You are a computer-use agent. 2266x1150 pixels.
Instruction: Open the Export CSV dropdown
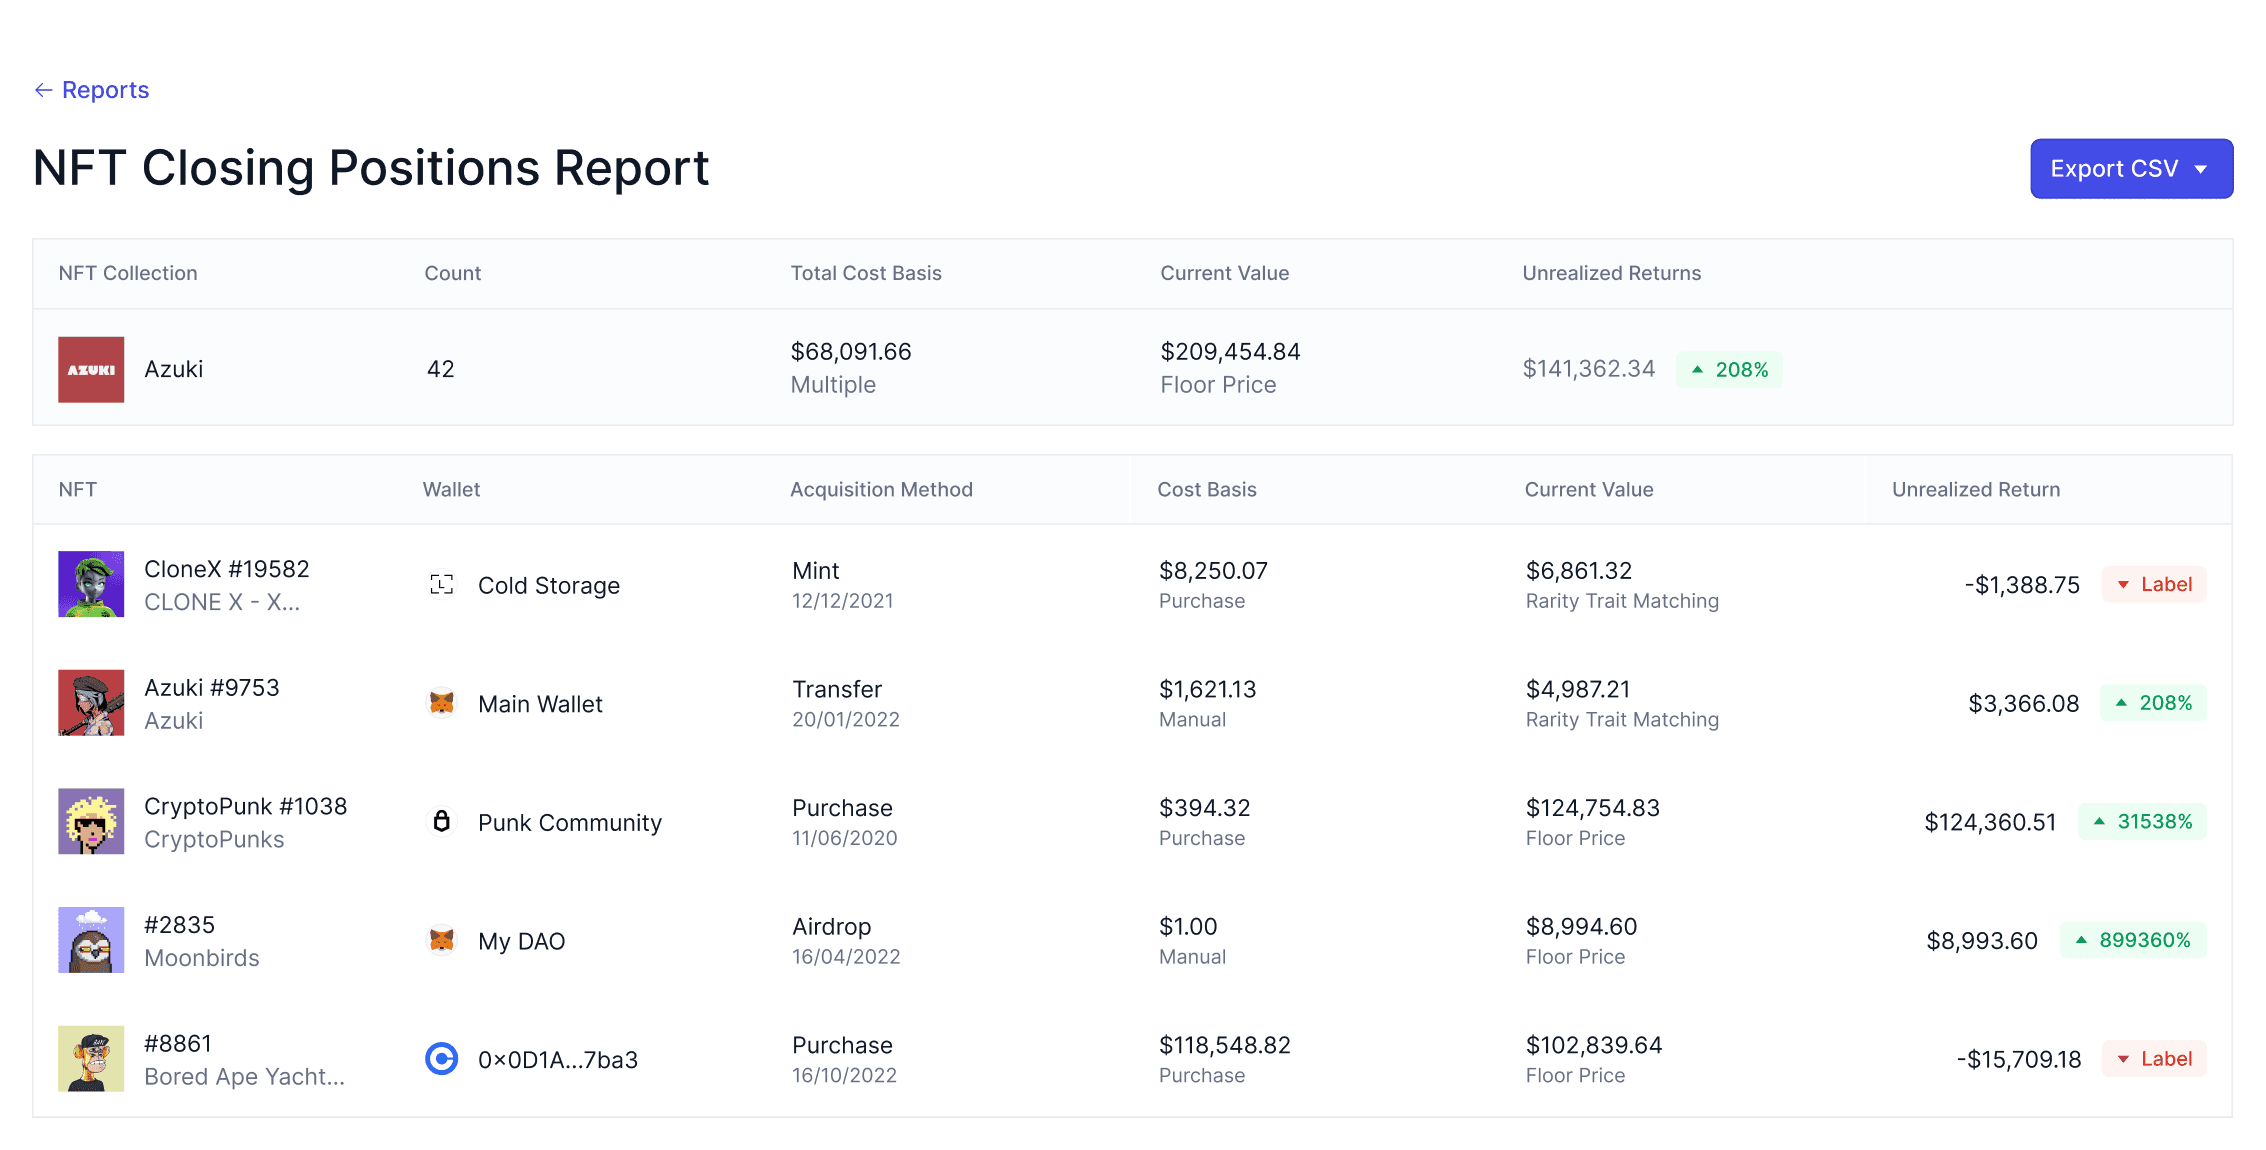click(x=2131, y=169)
